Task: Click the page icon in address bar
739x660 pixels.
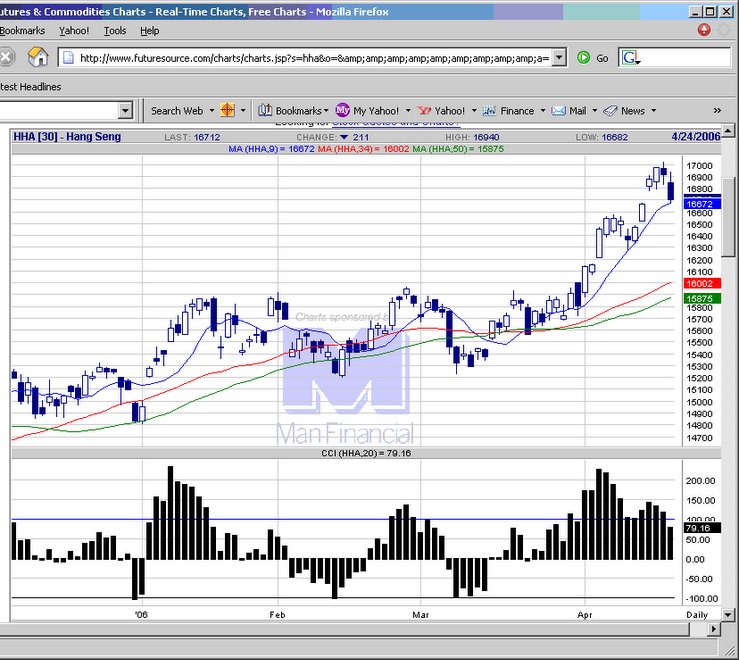Action: (x=69, y=58)
